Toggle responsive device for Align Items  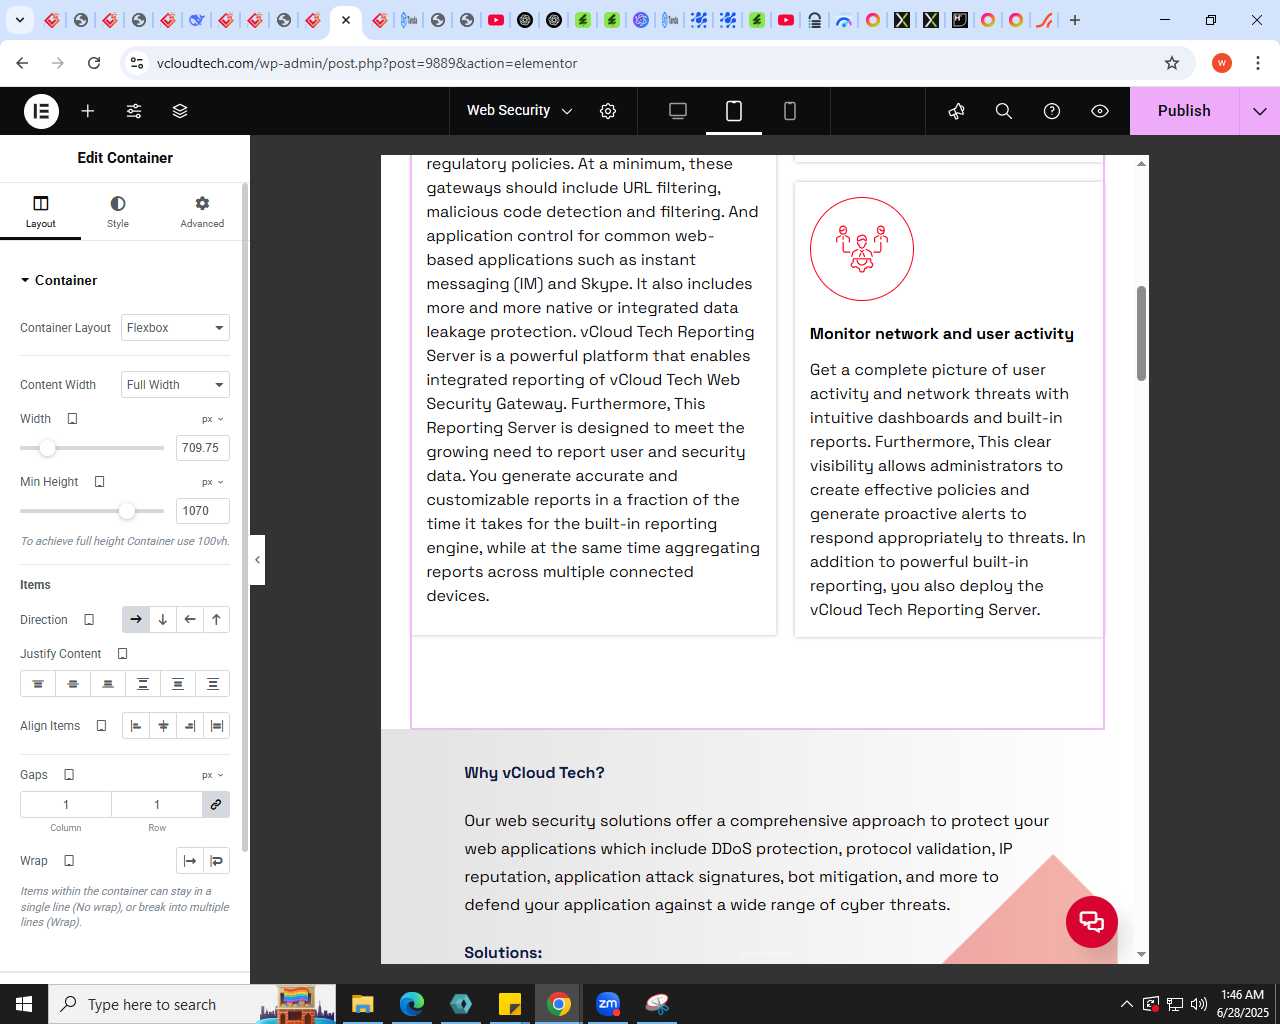101,726
